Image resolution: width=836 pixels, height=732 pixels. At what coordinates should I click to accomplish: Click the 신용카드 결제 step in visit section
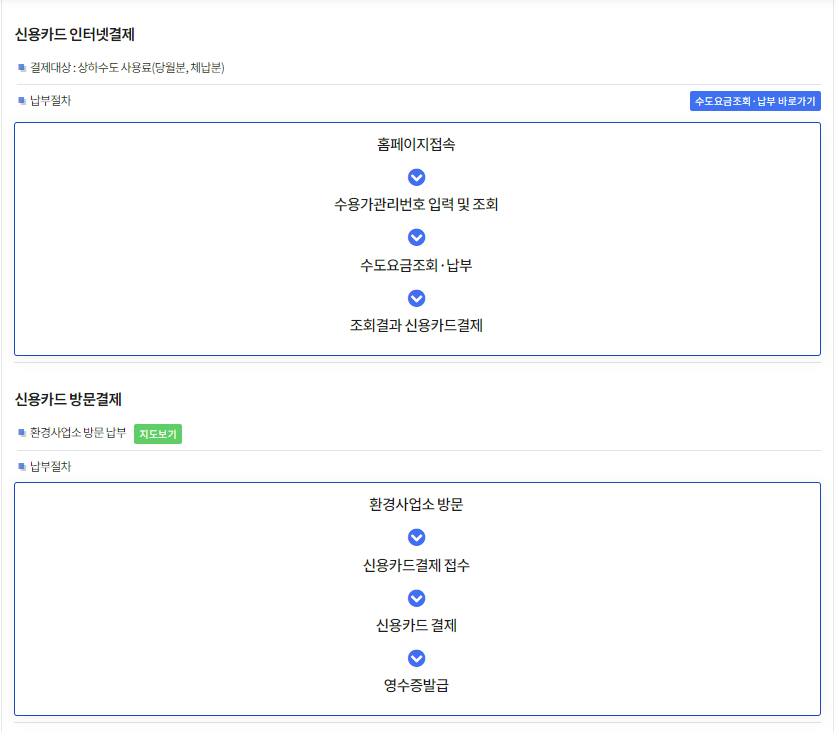click(416, 627)
